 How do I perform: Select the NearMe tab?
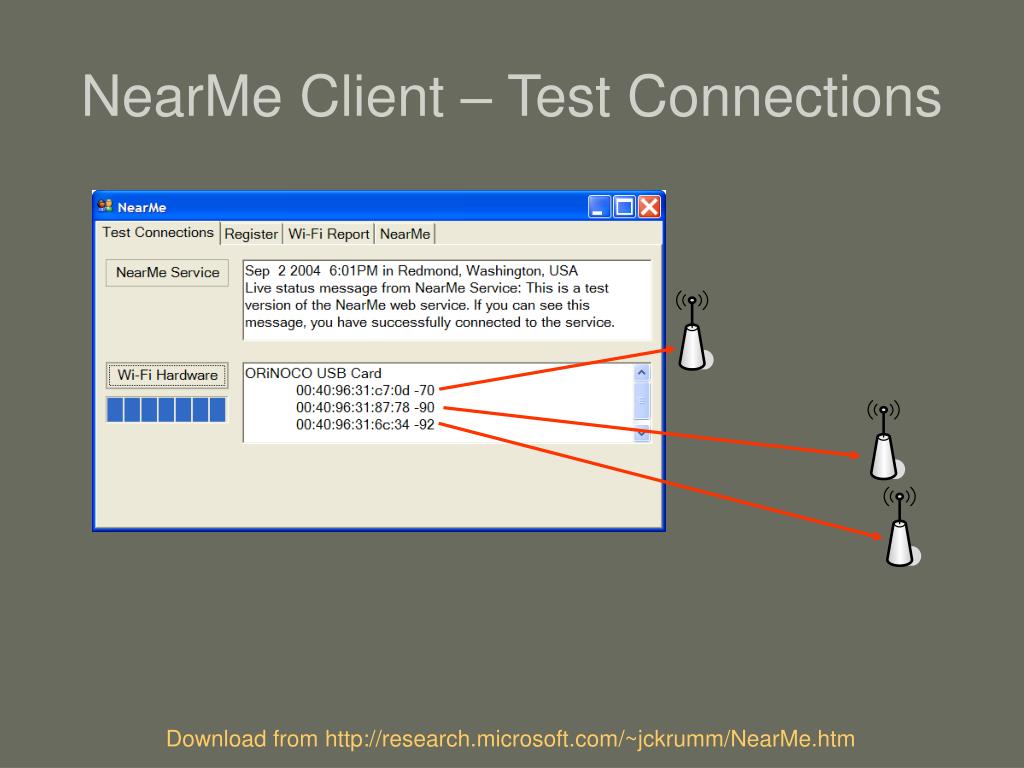[405, 234]
